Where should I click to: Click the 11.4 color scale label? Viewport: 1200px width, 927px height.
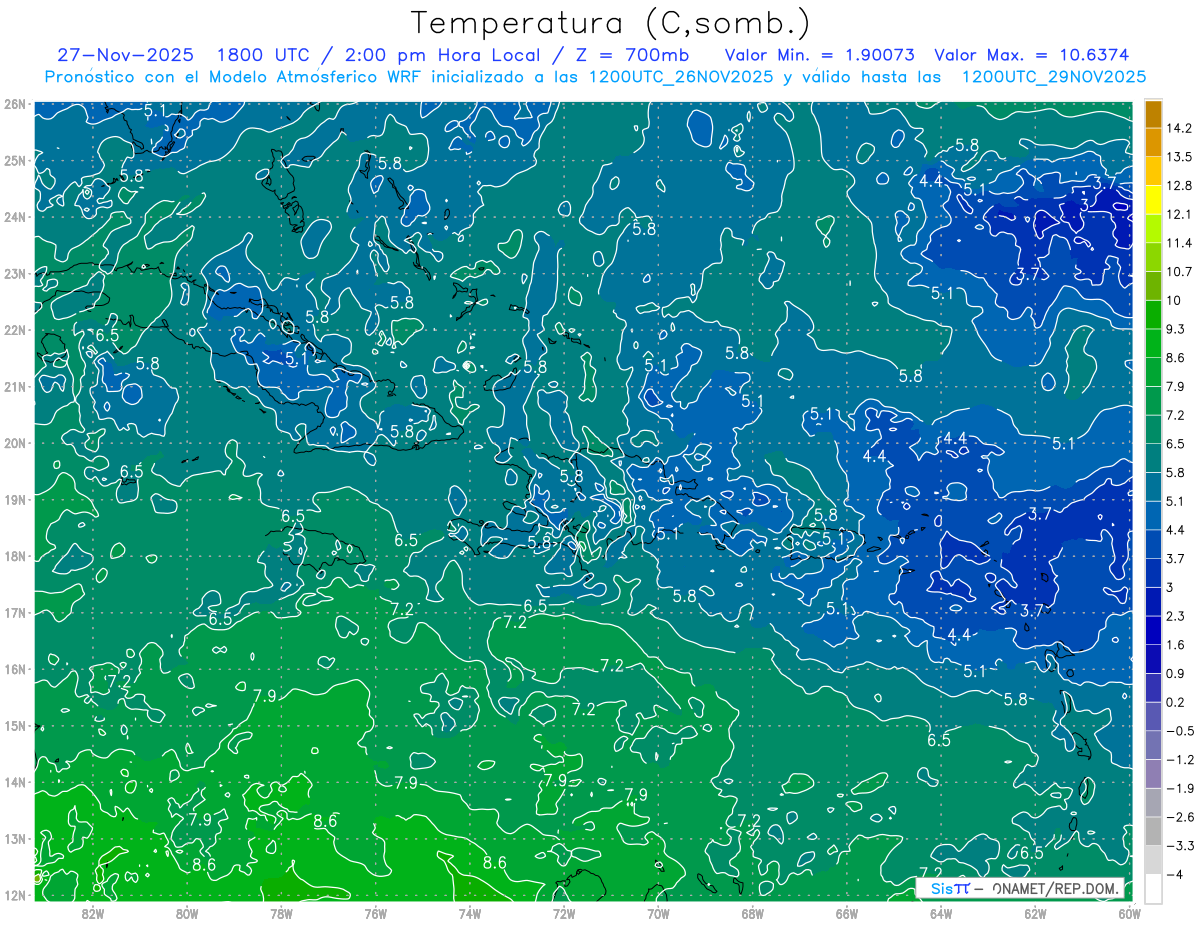tap(1179, 243)
